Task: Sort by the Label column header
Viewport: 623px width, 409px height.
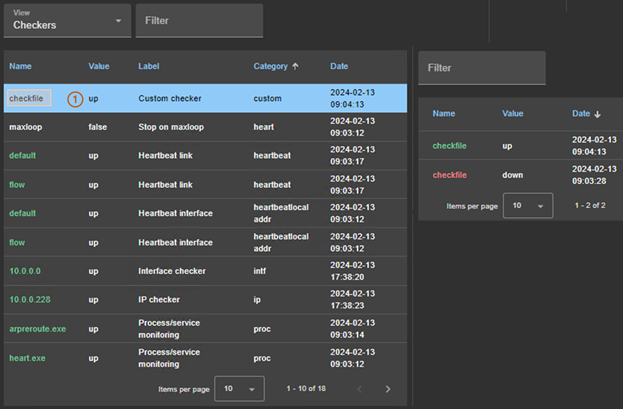Action: click(x=149, y=66)
